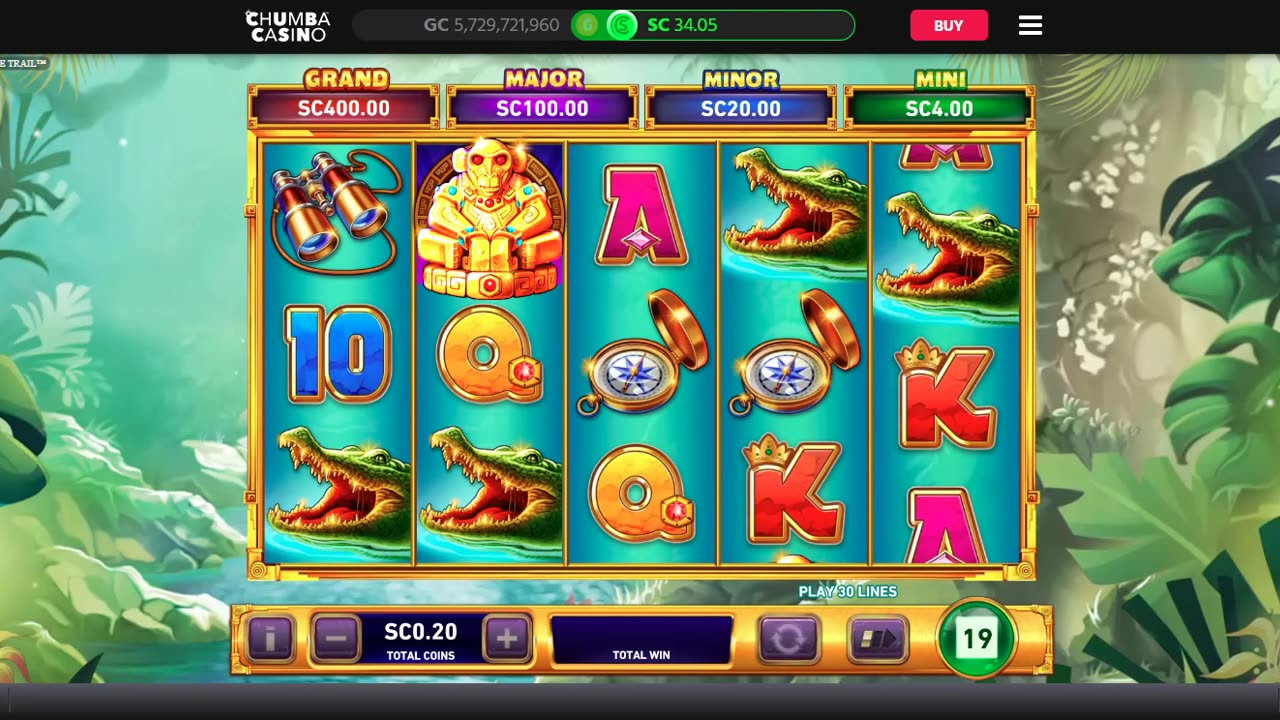Screen dimensions: 1280x720
Task: Click the BUY button
Action: [948, 25]
